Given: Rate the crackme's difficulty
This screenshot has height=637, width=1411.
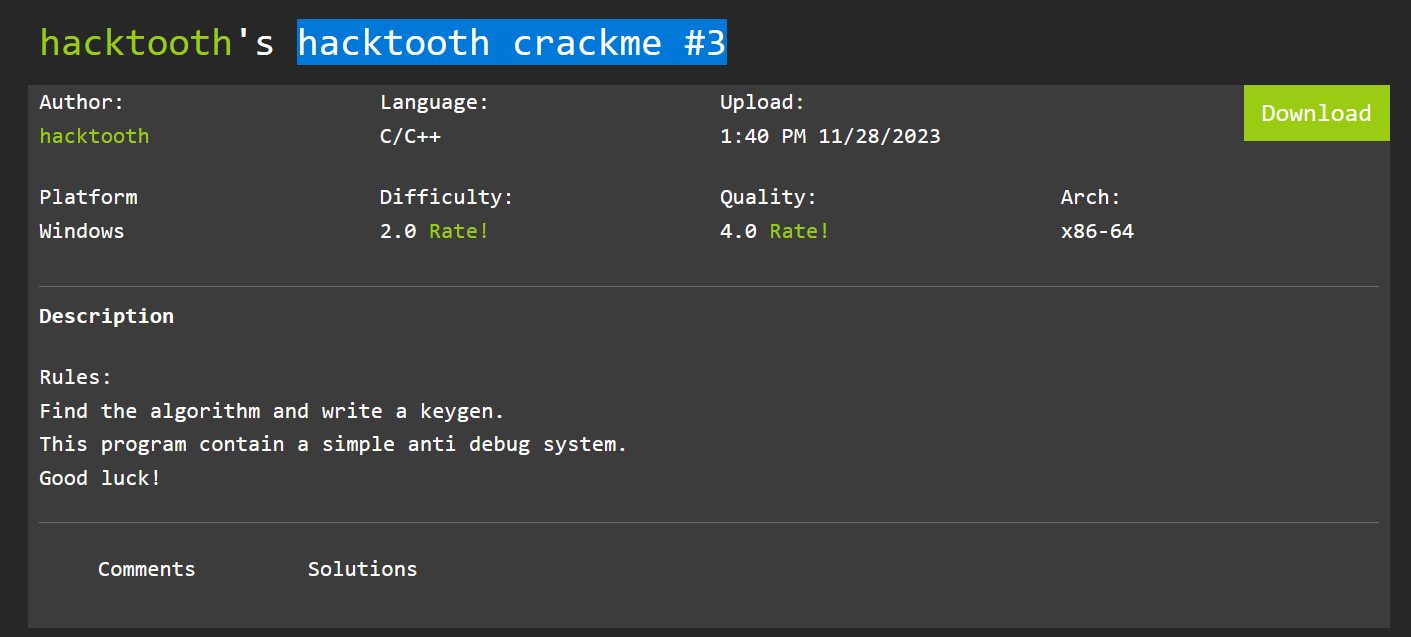Looking at the screenshot, I should (459, 231).
